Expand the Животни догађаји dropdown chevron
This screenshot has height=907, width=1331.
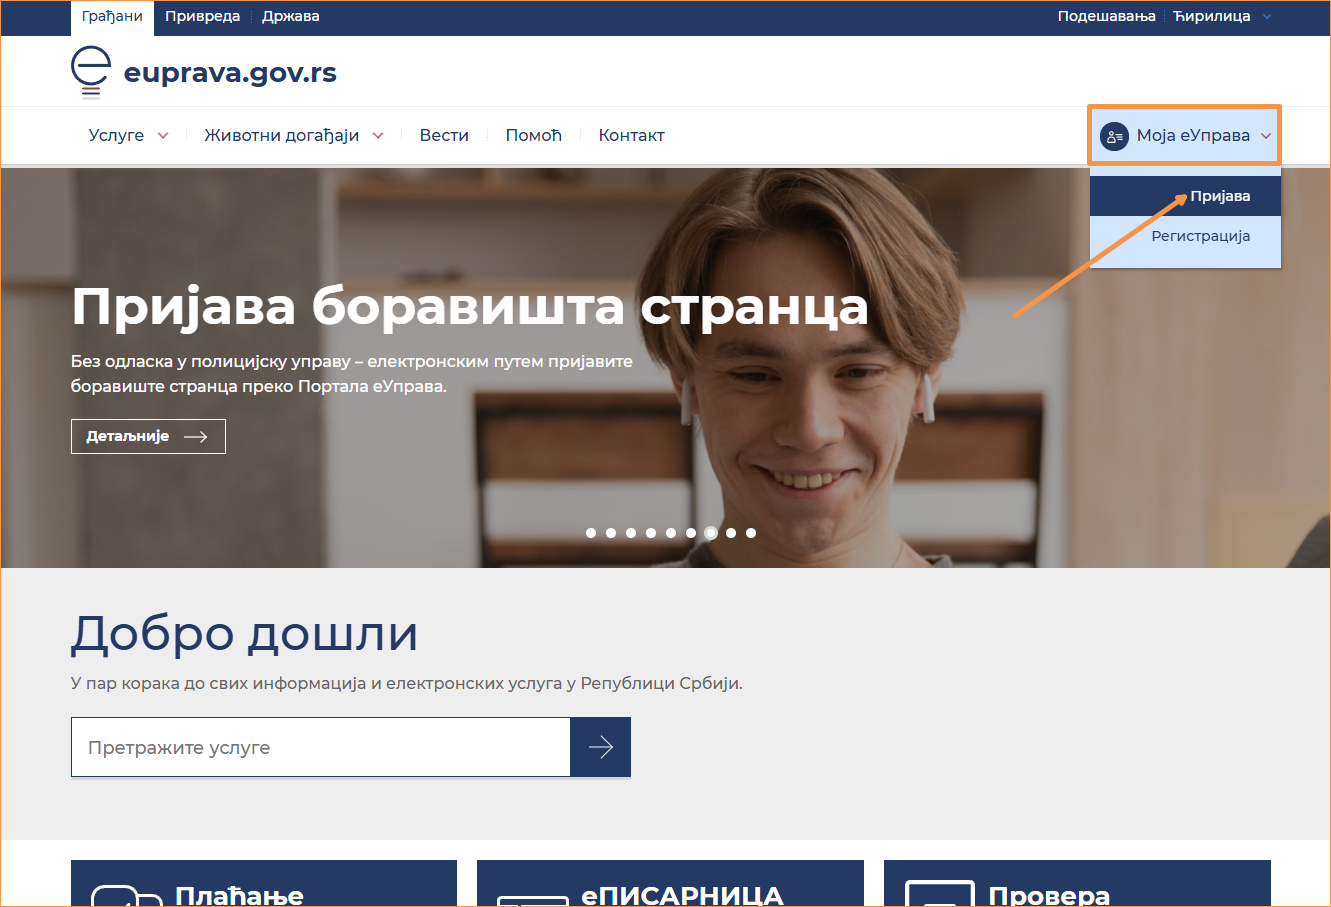click(x=378, y=136)
